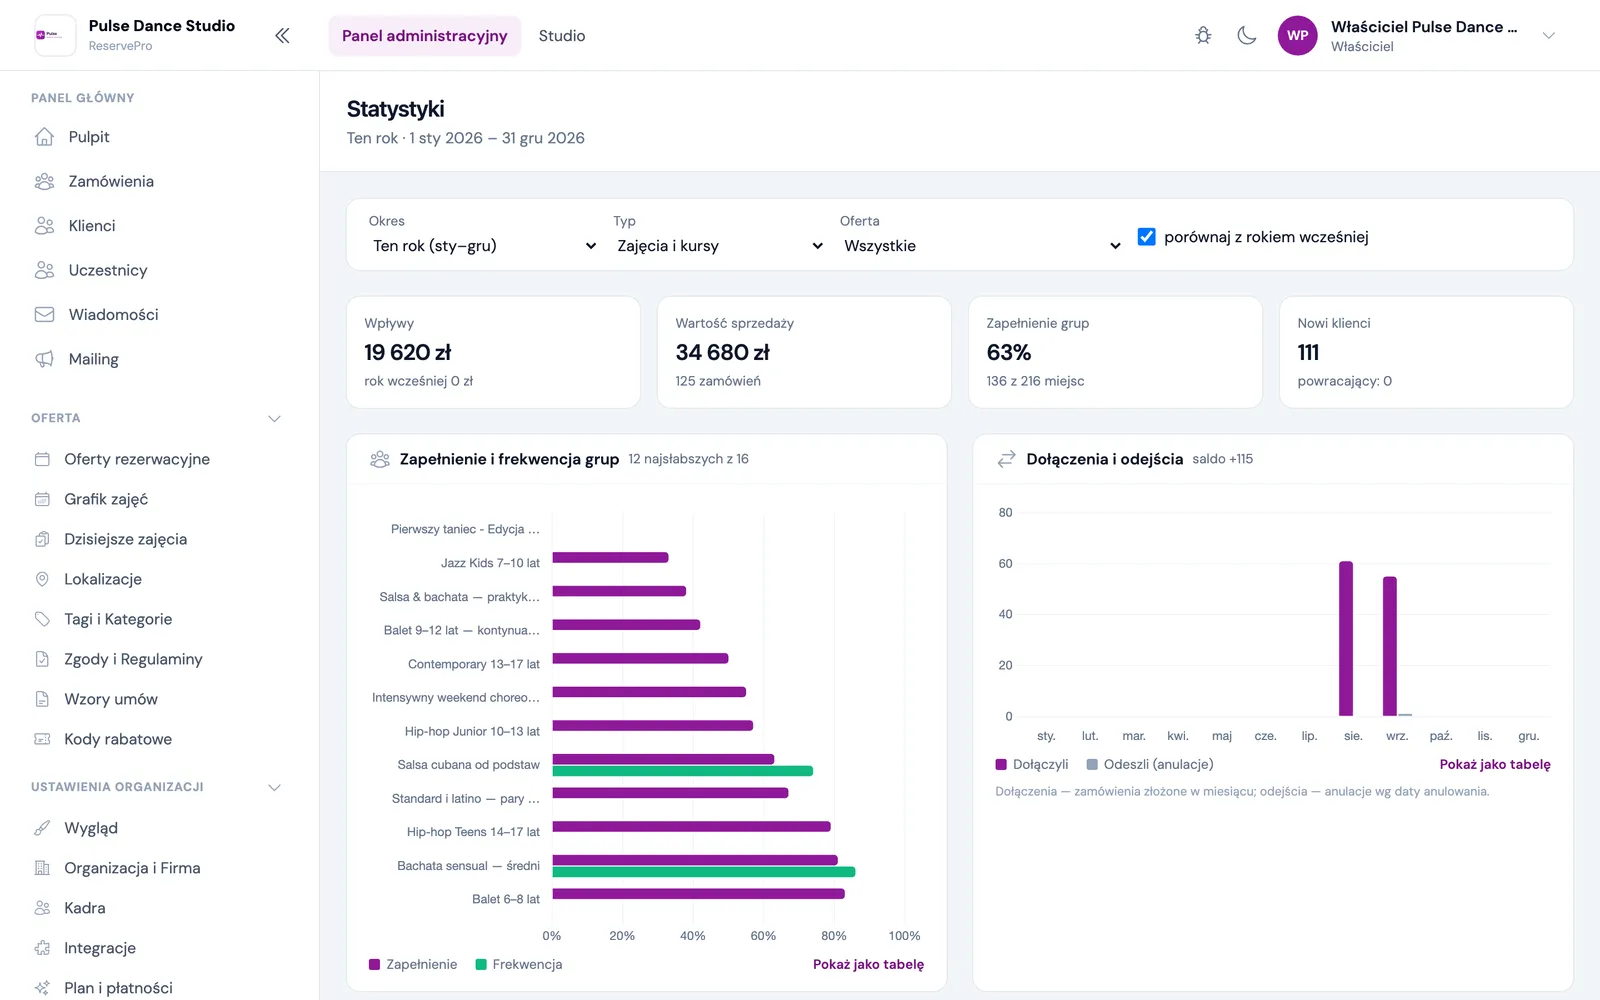Toggle Frekwencja series in chart legend

pos(519,964)
